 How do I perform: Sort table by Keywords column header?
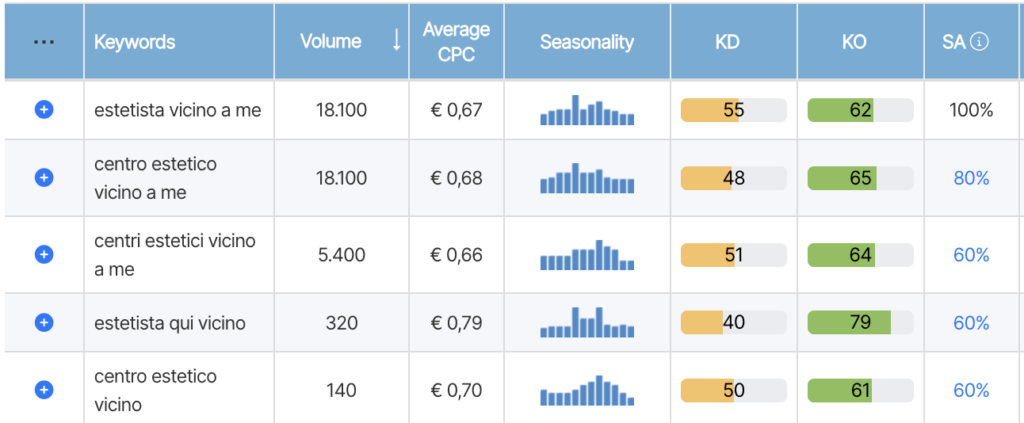(x=134, y=42)
